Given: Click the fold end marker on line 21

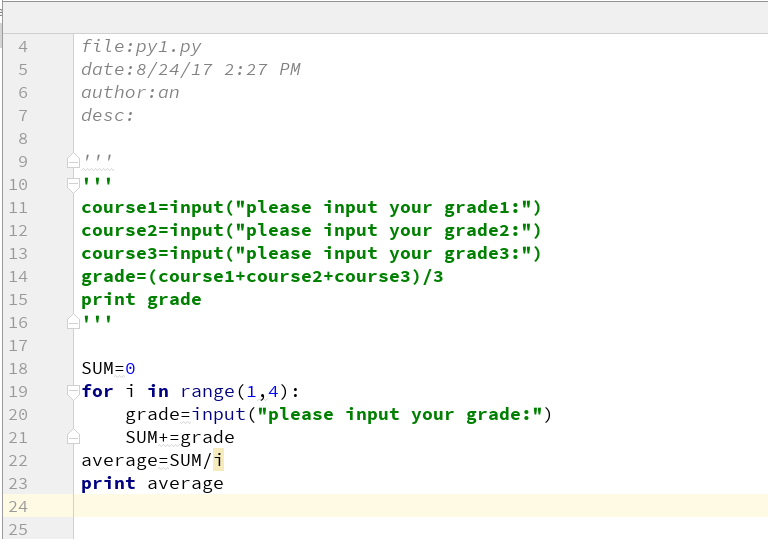Looking at the screenshot, I should coord(72,437).
